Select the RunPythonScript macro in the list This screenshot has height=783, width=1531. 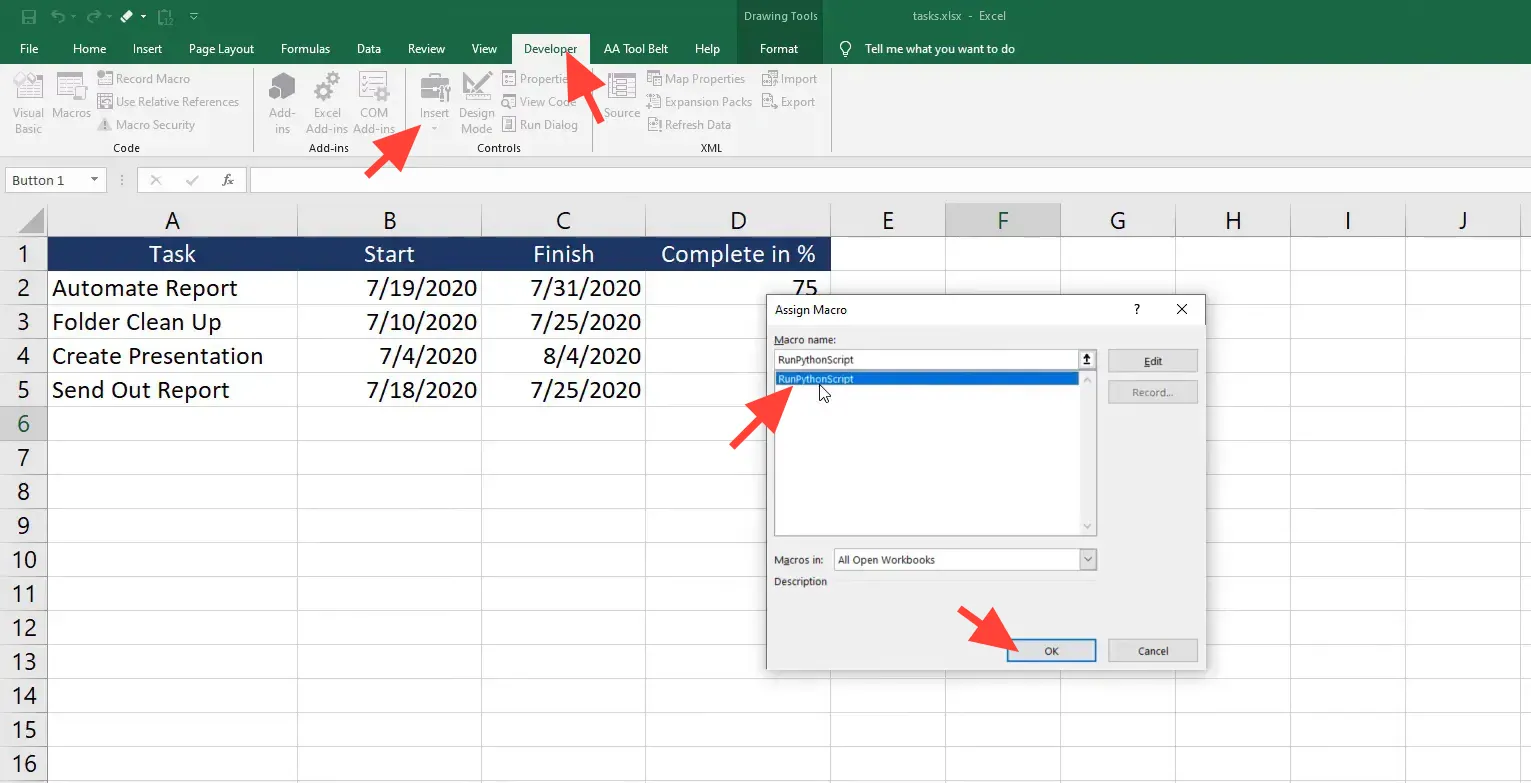point(900,378)
